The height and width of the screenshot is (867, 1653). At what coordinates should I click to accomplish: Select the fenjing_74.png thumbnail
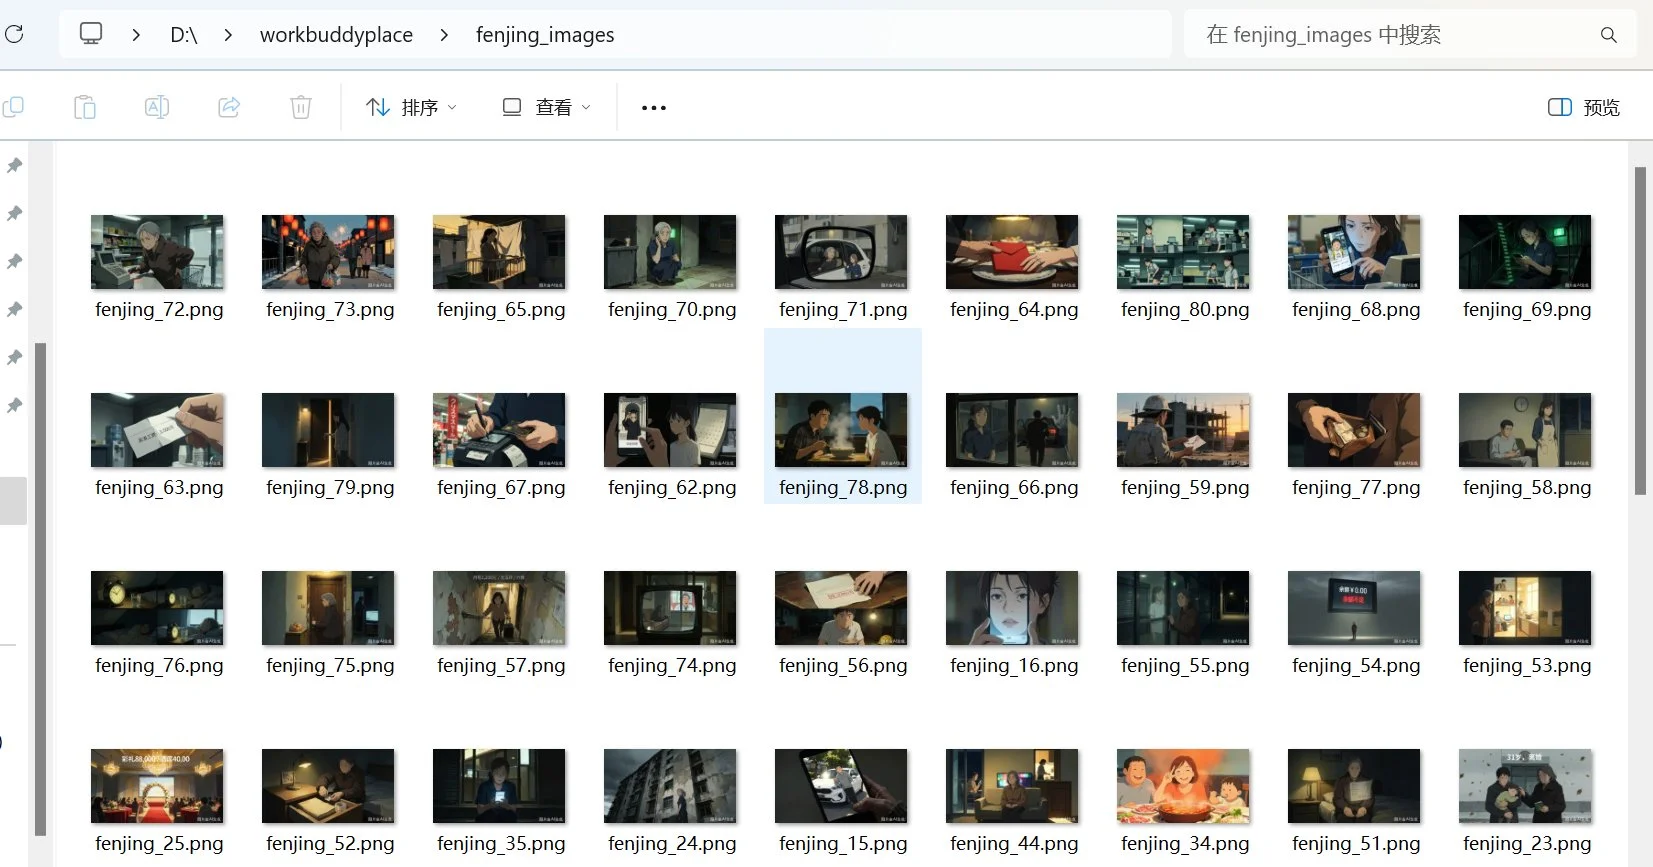pyautogui.click(x=671, y=608)
